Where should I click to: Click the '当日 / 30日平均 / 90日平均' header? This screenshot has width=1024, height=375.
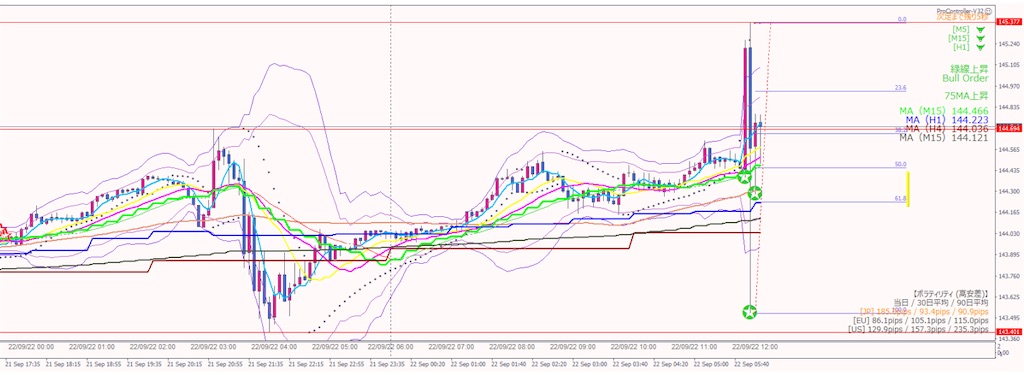tap(941, 303)
